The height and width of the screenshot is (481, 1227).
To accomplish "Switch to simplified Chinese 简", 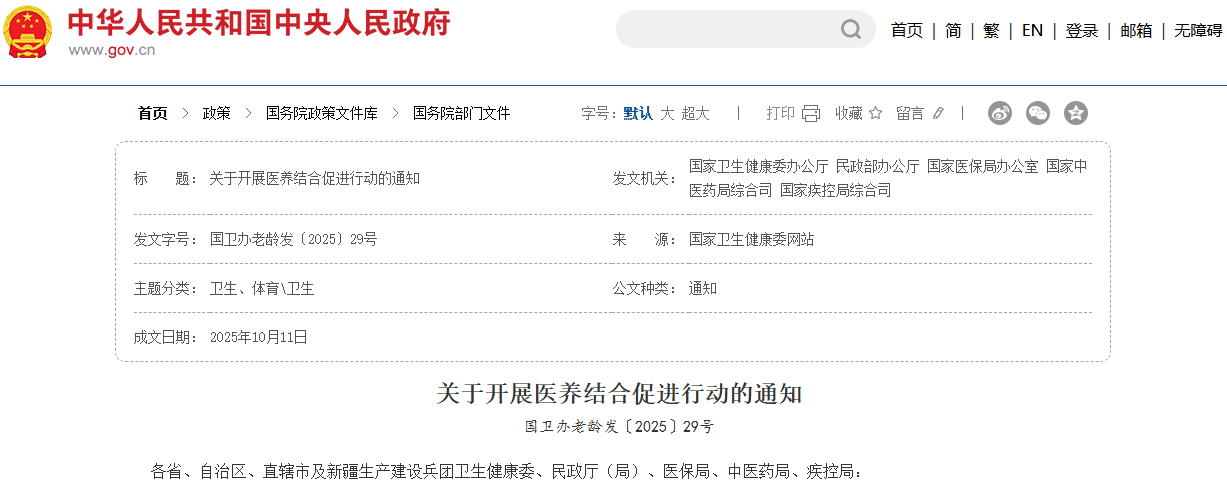I will coord(953,31).
